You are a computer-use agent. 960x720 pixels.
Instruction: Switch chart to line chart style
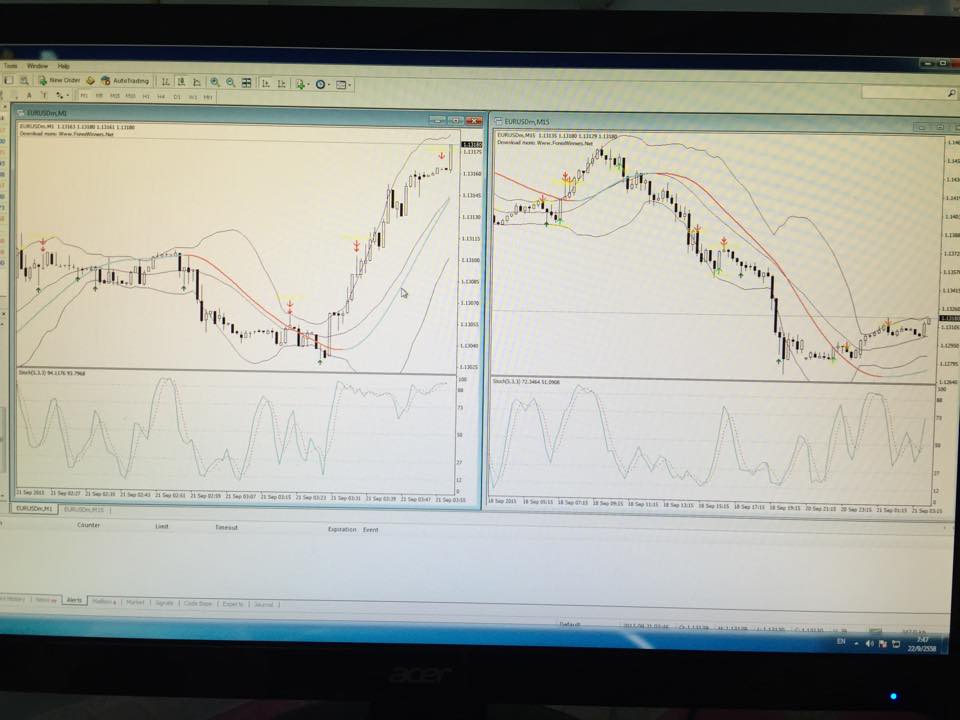point(197,82)
